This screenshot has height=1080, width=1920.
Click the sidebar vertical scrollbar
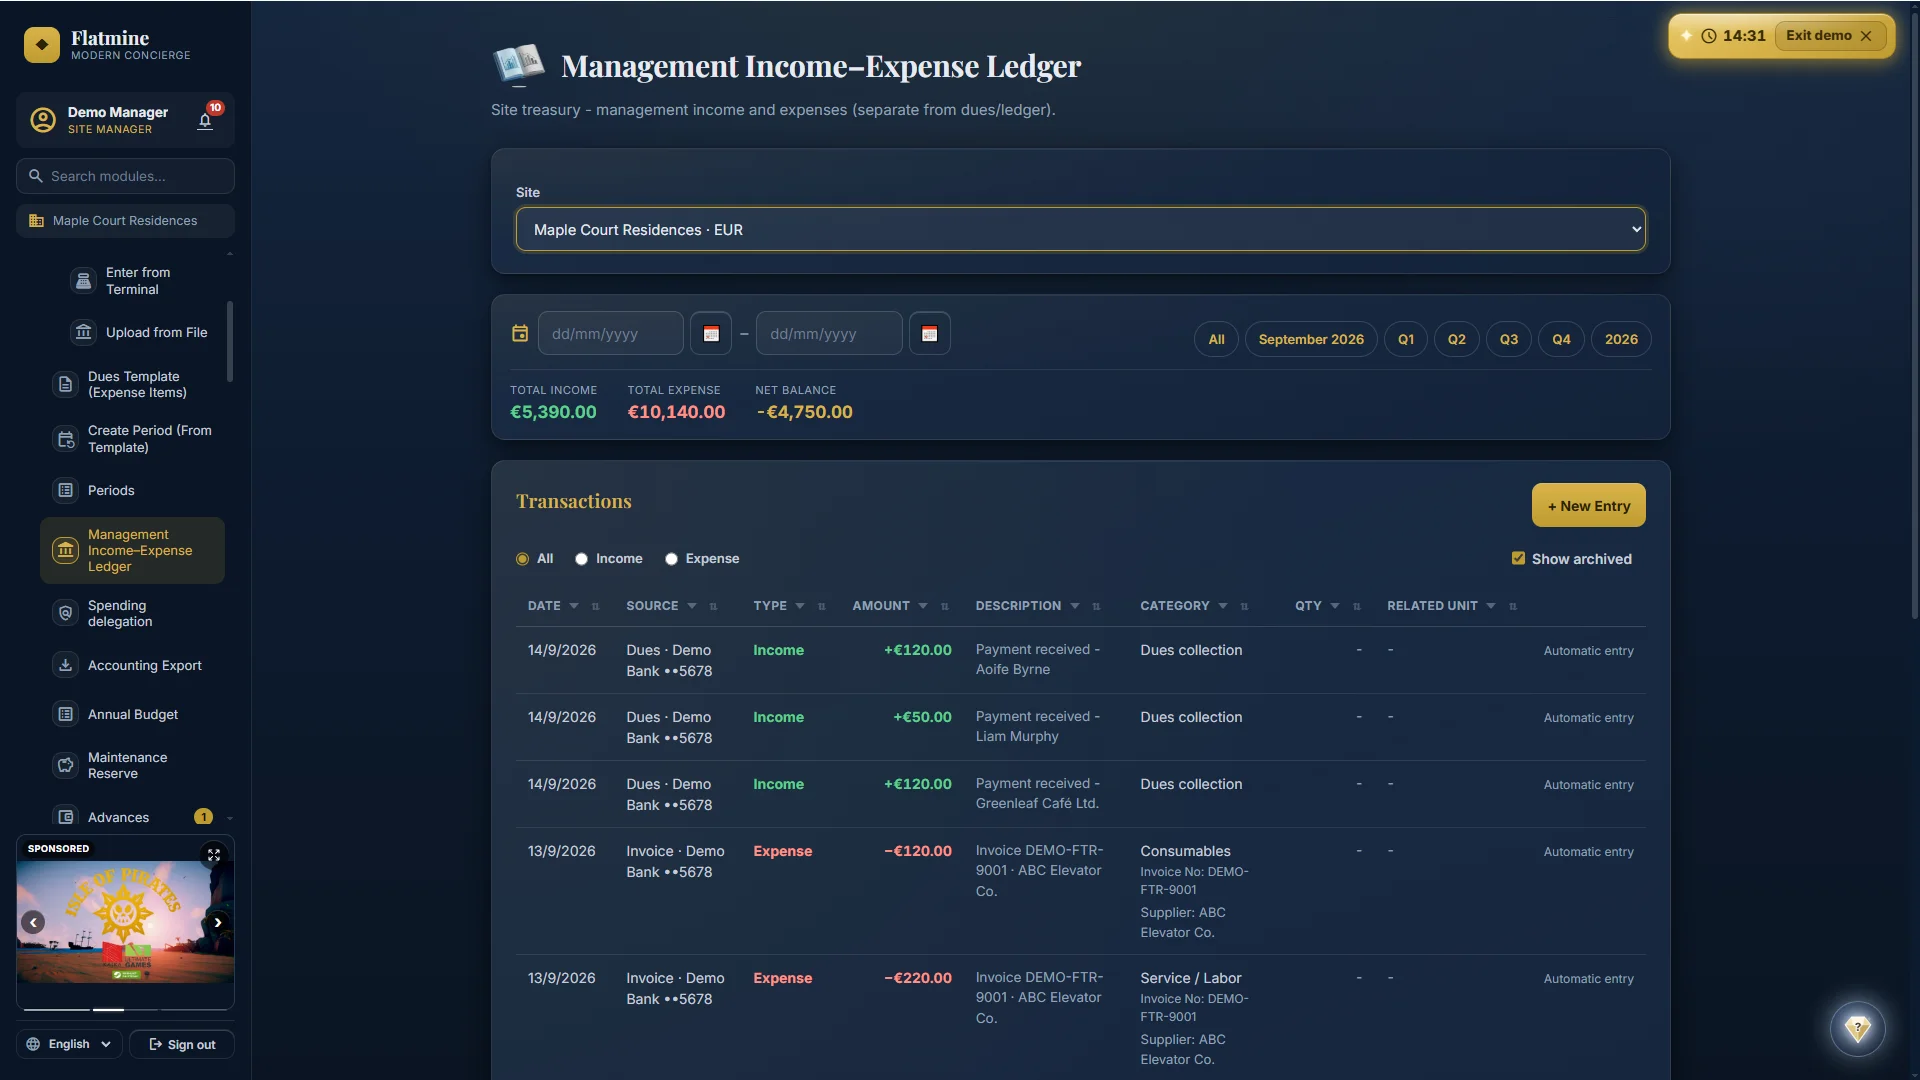tap(230, 342)
